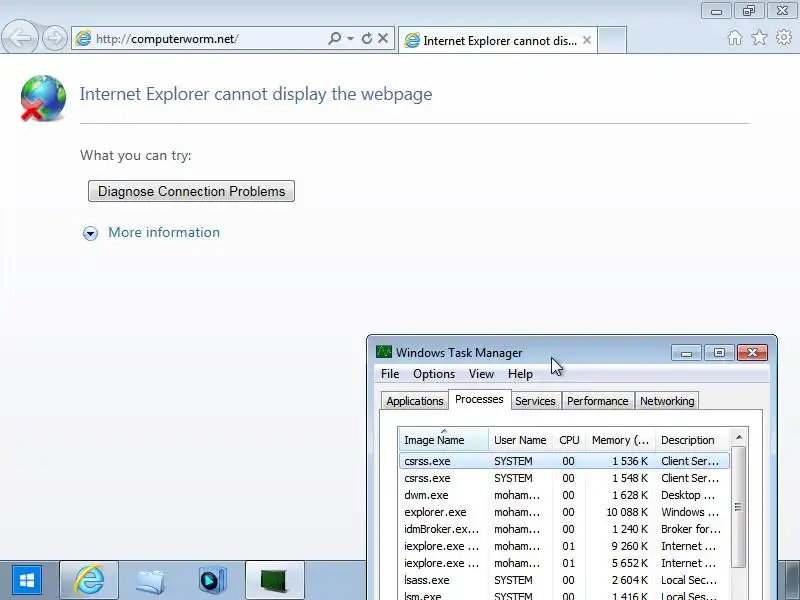Sort processes by Description column

[x=692, y=440]
